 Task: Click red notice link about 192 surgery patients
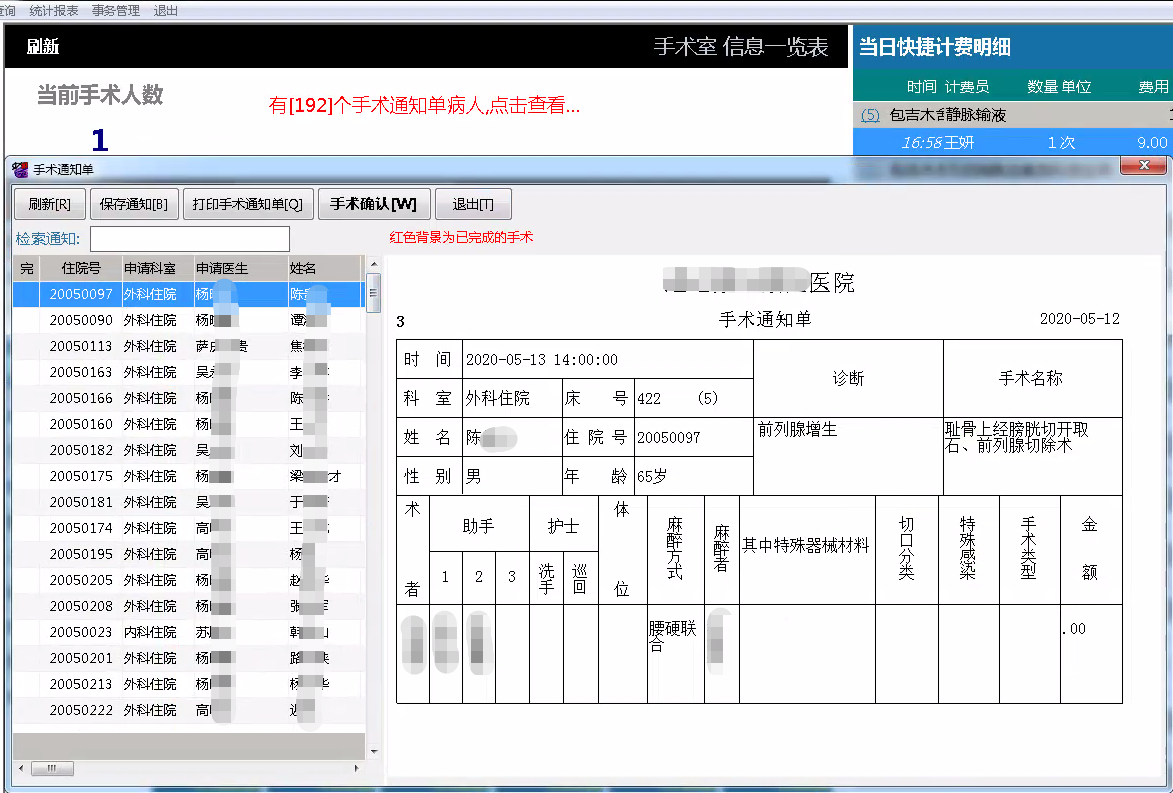424,105
